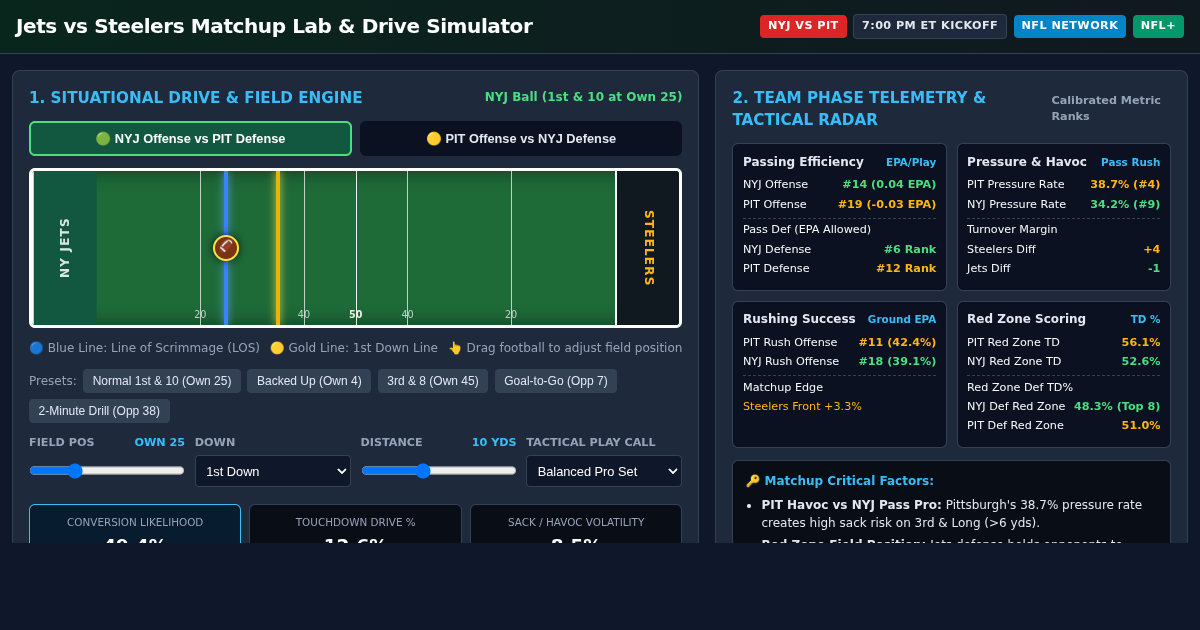Click the Touchdown Drive % card
Image resolution: width=1200 pixels, height=630 pixels.
coord(355,524)
